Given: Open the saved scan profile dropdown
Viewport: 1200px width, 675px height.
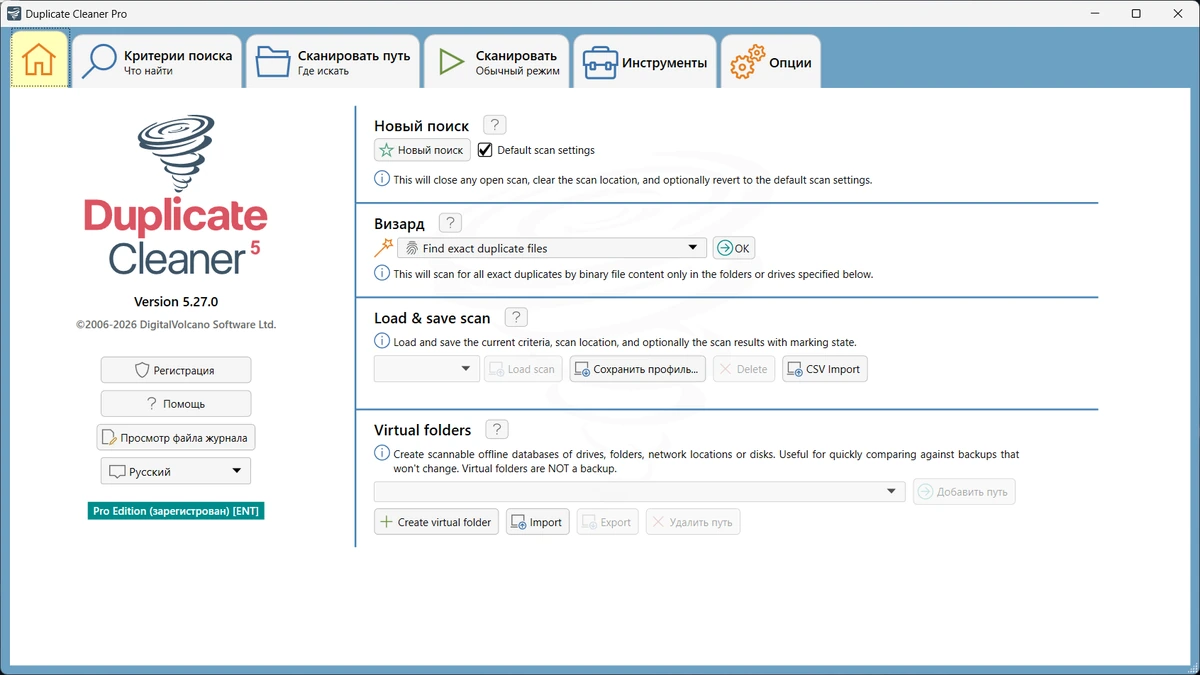Looking at the screenshot, I should (426, 369).
